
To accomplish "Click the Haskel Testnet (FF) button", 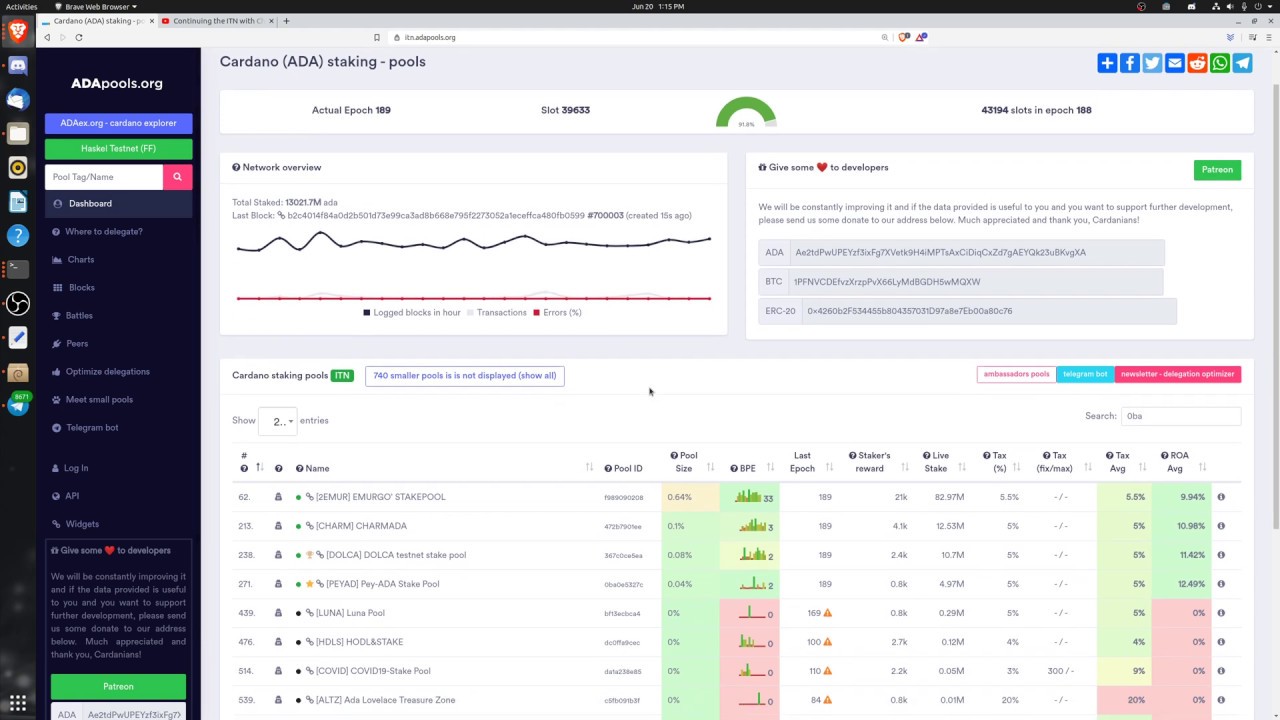I will pyautogui.click(x=118, y=149).
